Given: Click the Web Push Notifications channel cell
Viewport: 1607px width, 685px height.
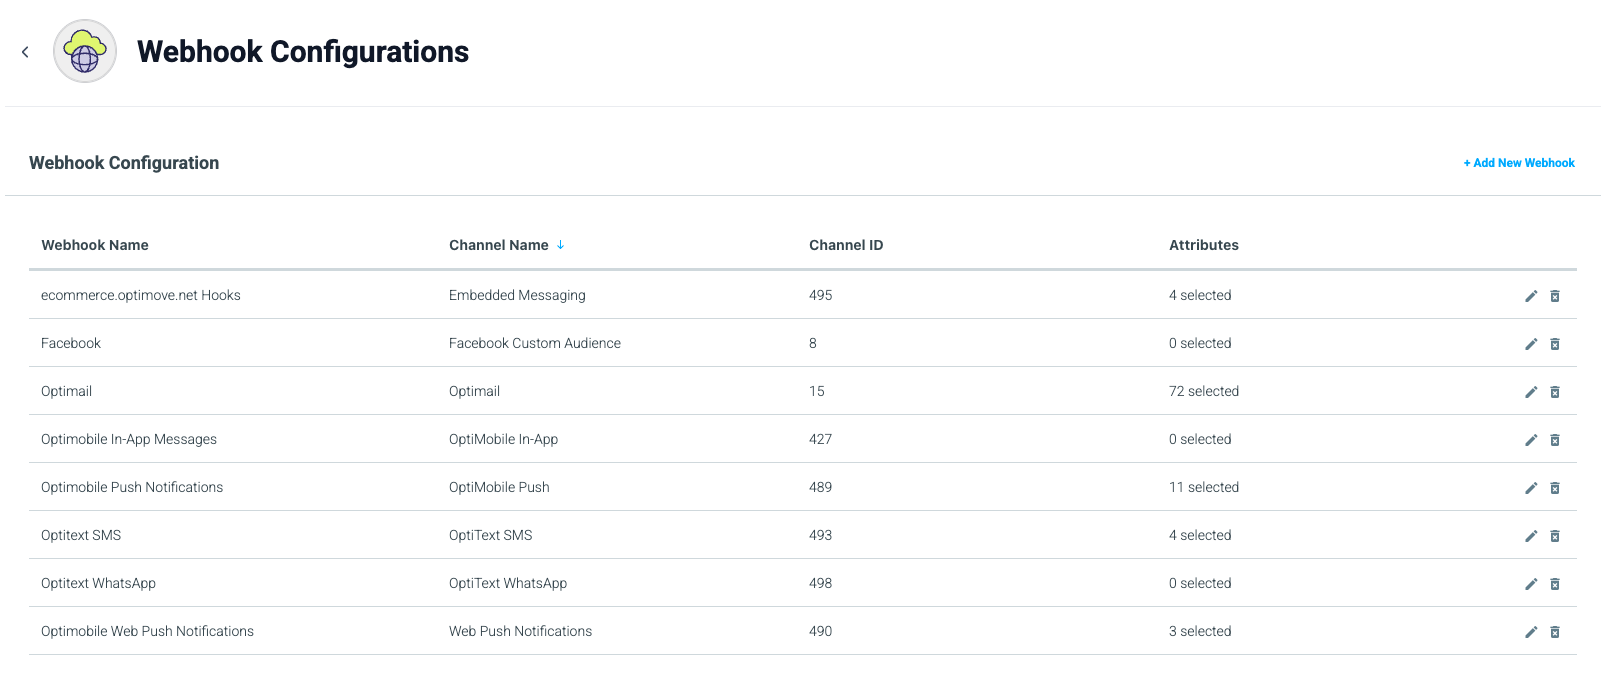Looking at the screenshot, I should coord(520,631).
